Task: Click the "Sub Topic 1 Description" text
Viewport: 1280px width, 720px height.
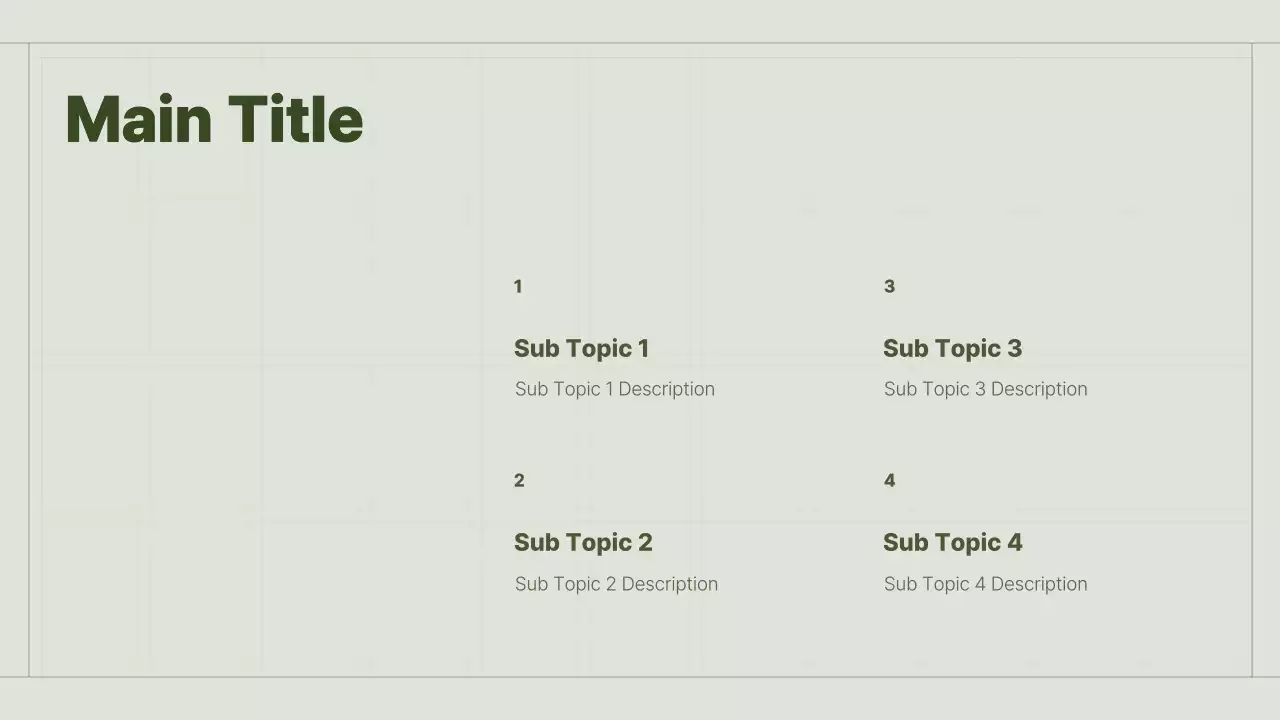Action: [615, 389]
